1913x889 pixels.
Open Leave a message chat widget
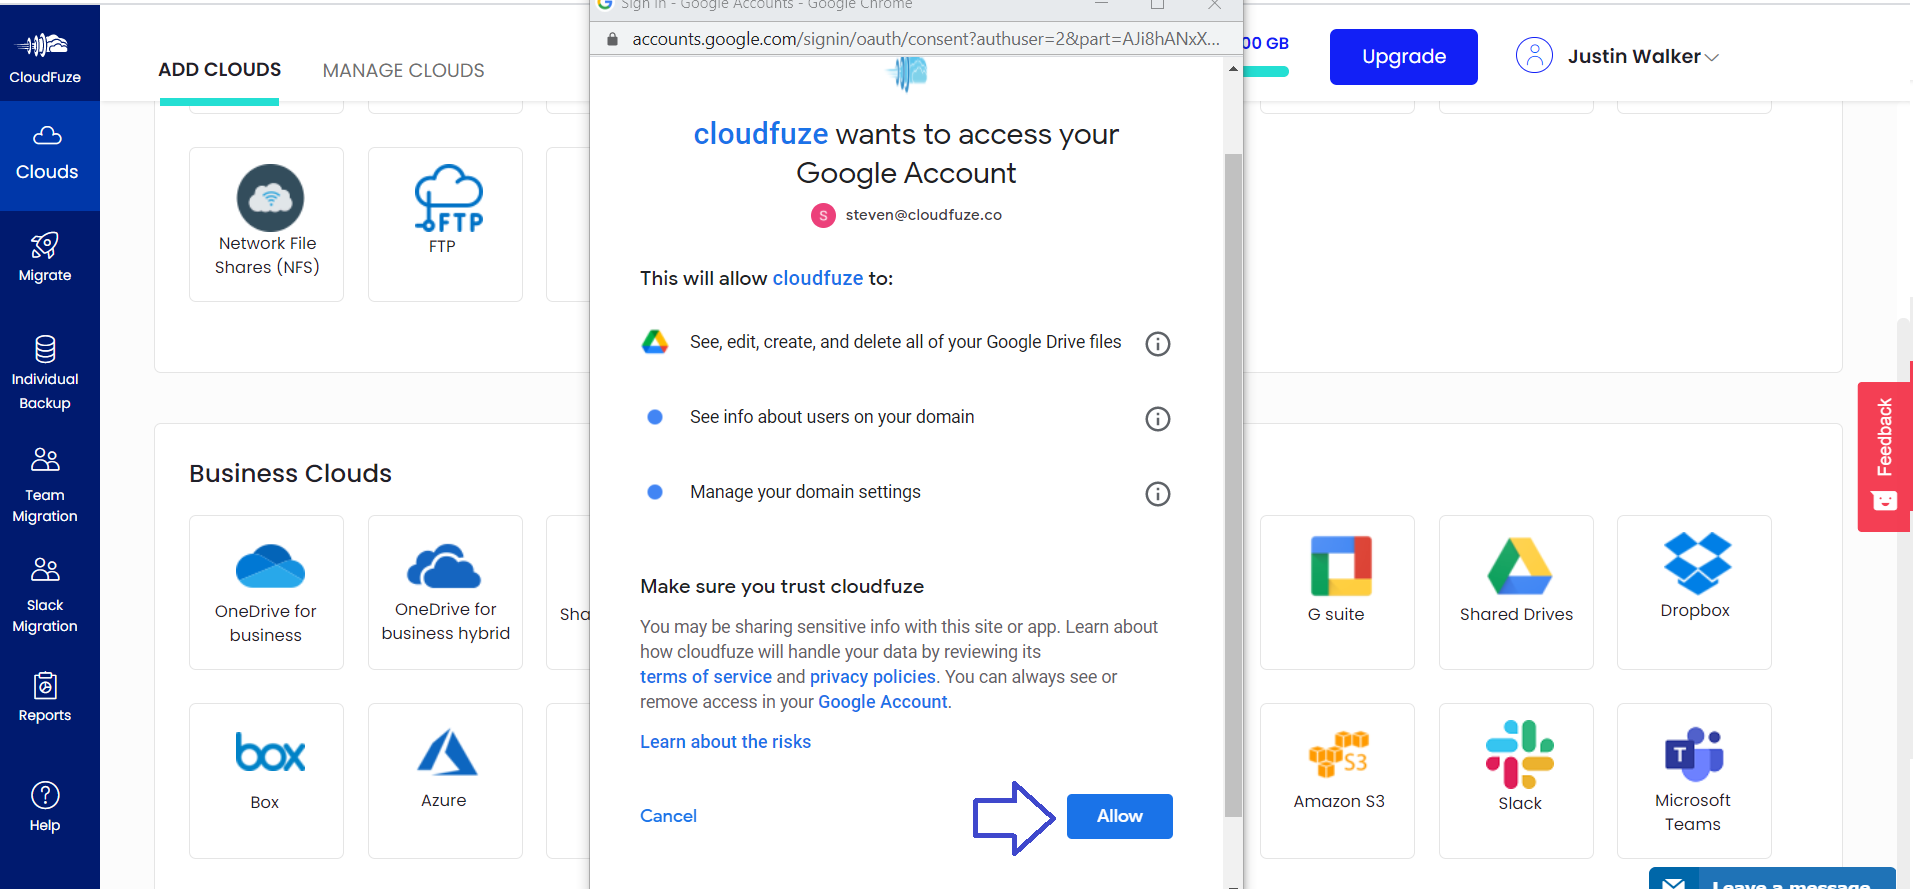[x=1771, y=879]
